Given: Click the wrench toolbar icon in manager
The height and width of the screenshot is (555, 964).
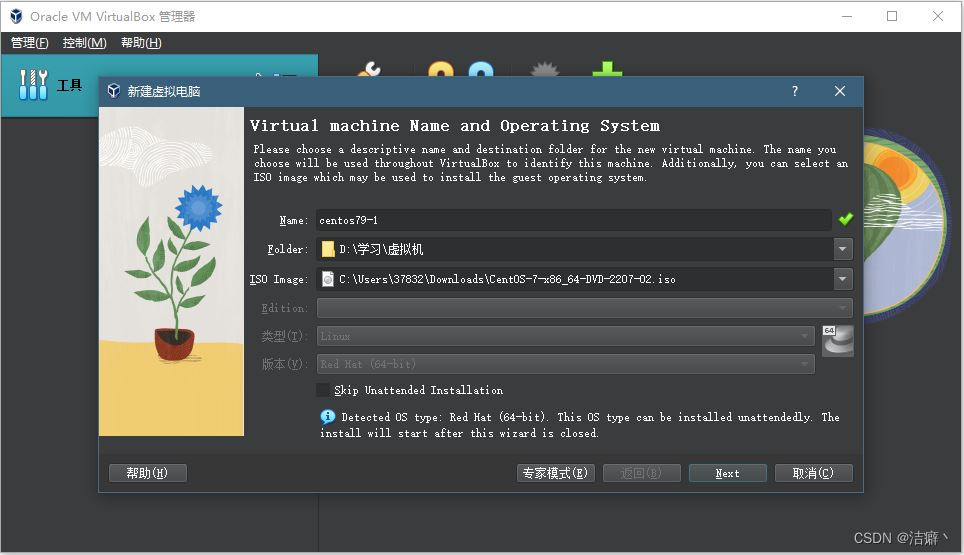Looking at the screenshot, I should 369,69.
